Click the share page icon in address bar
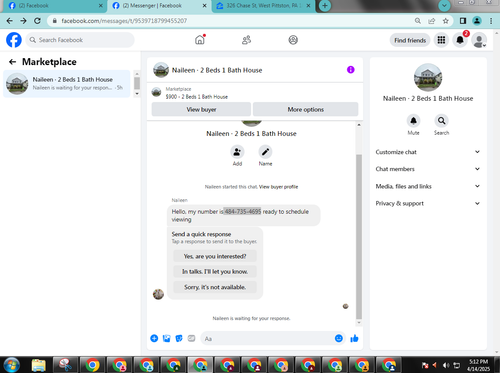Viewport: 500px width, 373px height. click(432, 21)
